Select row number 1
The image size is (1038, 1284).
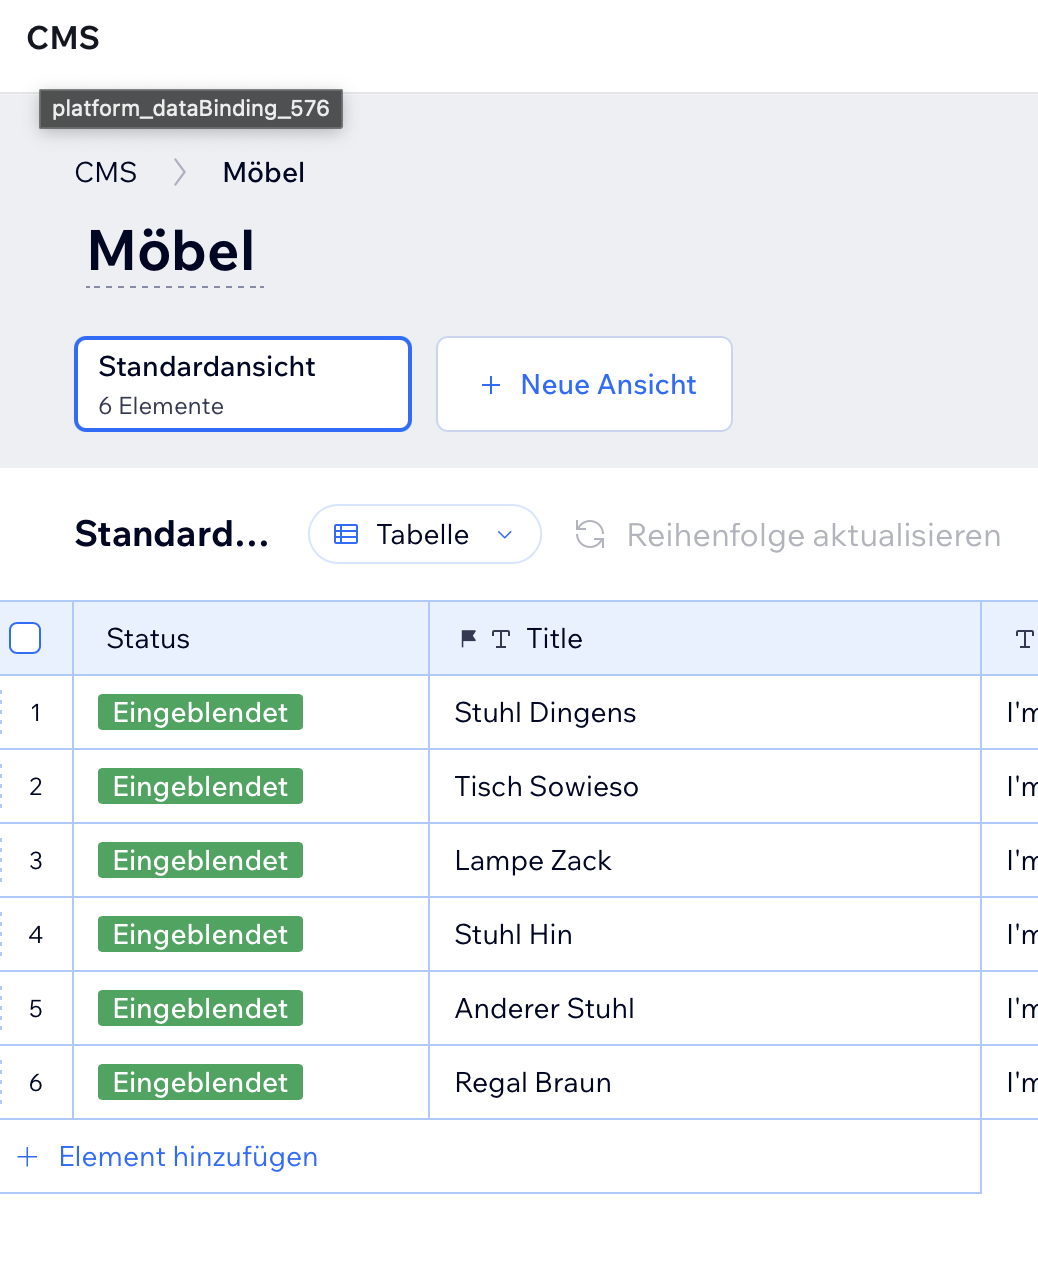tap(36, 713)
